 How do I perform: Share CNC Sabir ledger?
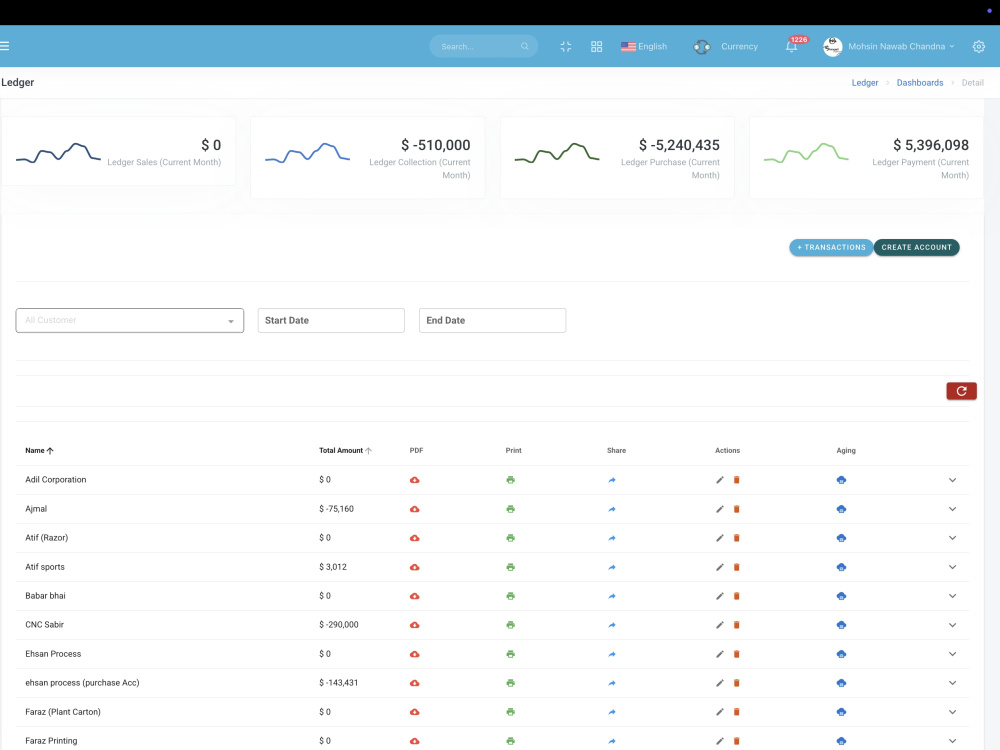tap(612, 625)
